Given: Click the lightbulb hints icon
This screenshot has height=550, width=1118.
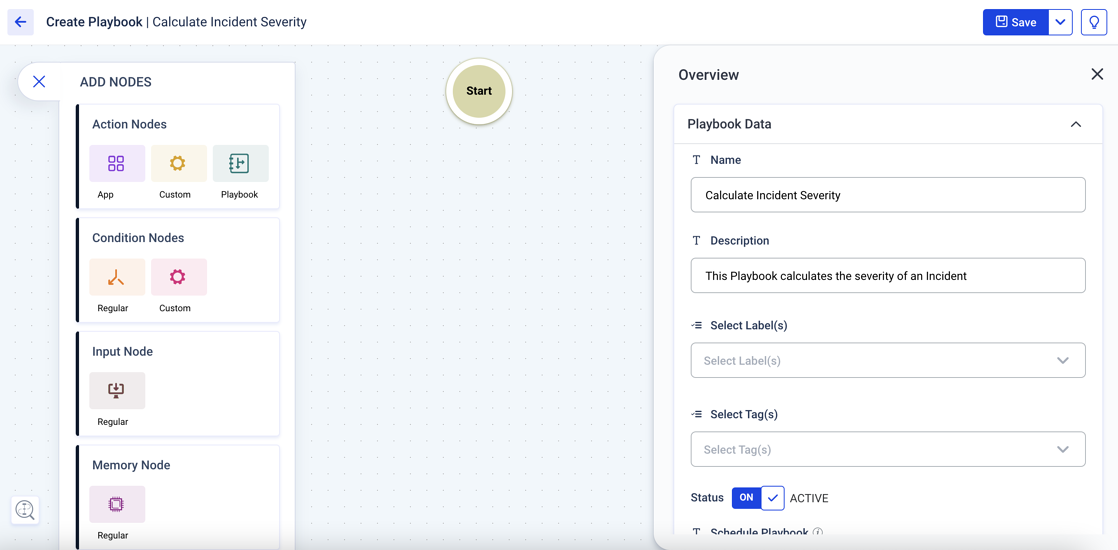Looking at the screenshot, I should (x=1093, y=22).
